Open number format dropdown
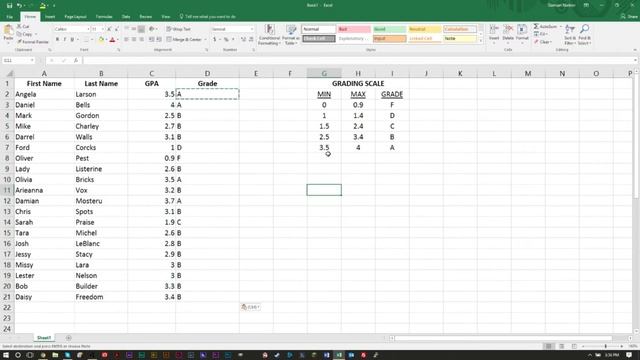The height and width of the screenshot is (360, 640). coord(251,29)
